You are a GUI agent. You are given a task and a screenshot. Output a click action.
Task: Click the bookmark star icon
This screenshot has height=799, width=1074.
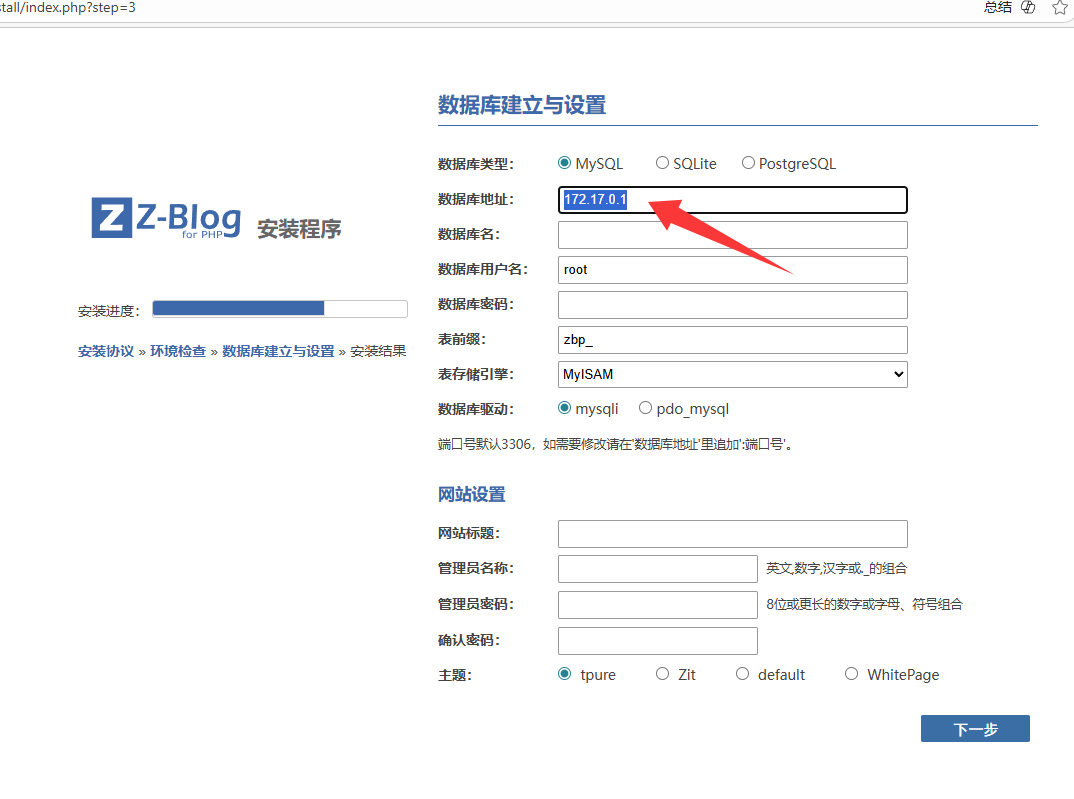tap(1060, 8)
